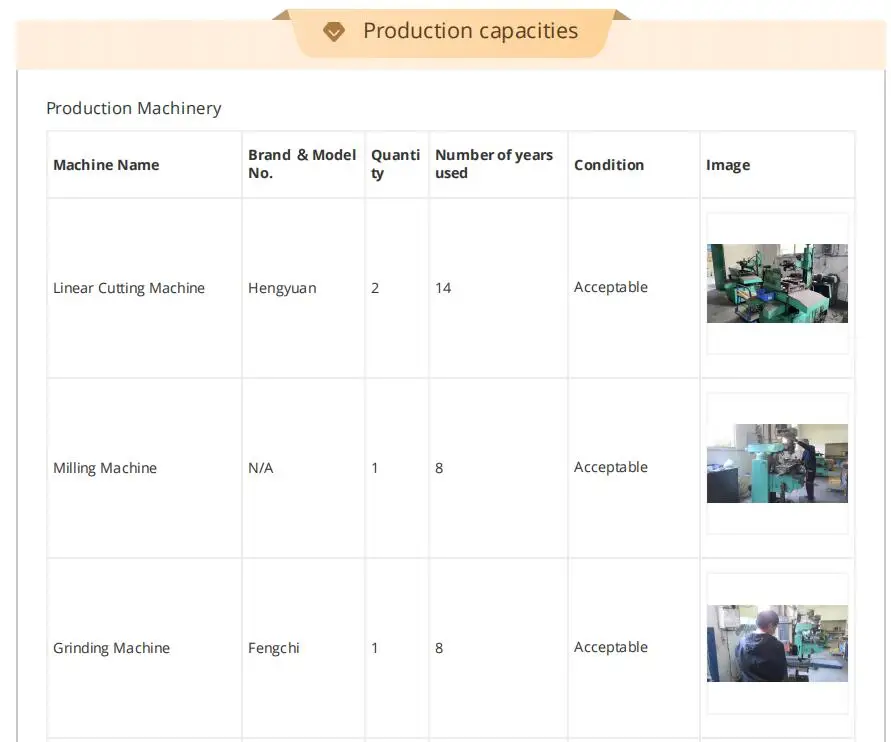
Task: Click the Image column header
Action: pos(728,165)
